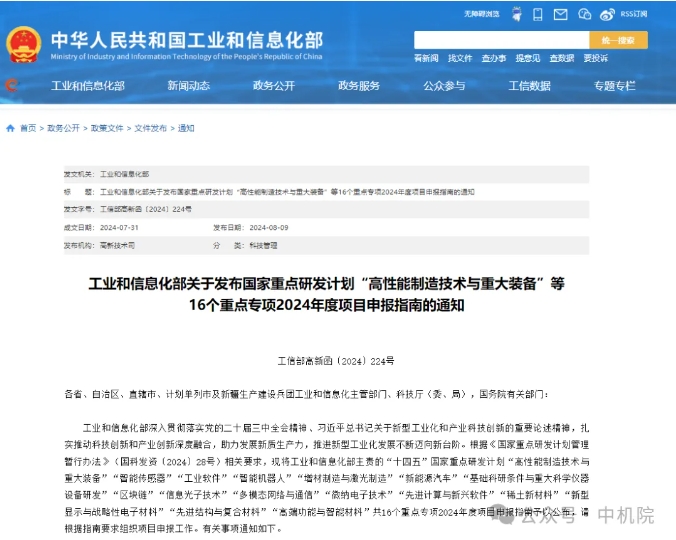Image resolution: width=676 pixels, height=540 pixels.
Task: Open 看新闻 quick link
Action: coord(426,58)
